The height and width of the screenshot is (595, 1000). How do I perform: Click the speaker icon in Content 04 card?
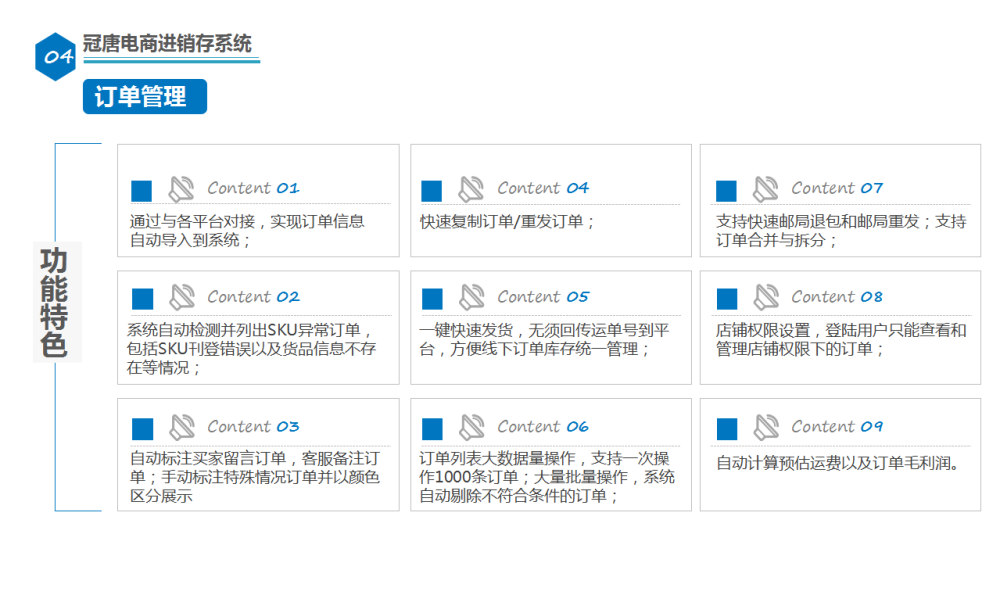(x=471, y=189)
